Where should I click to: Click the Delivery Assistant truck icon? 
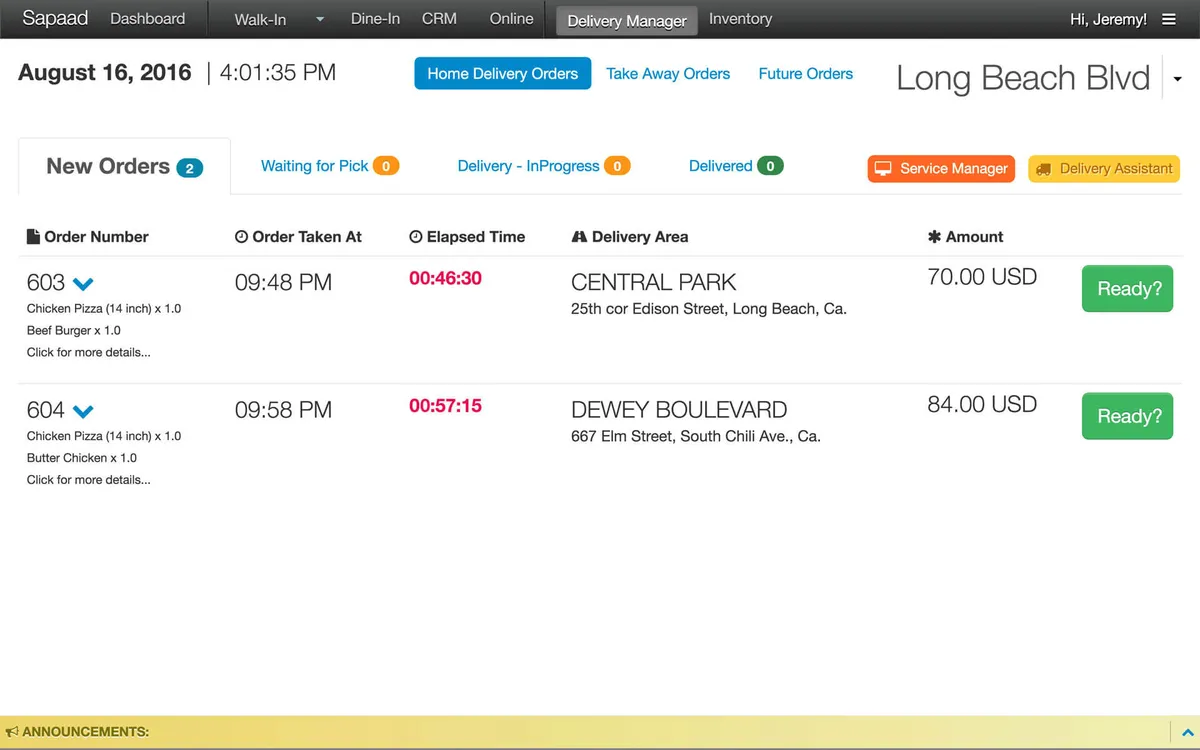click(1043, 169)
